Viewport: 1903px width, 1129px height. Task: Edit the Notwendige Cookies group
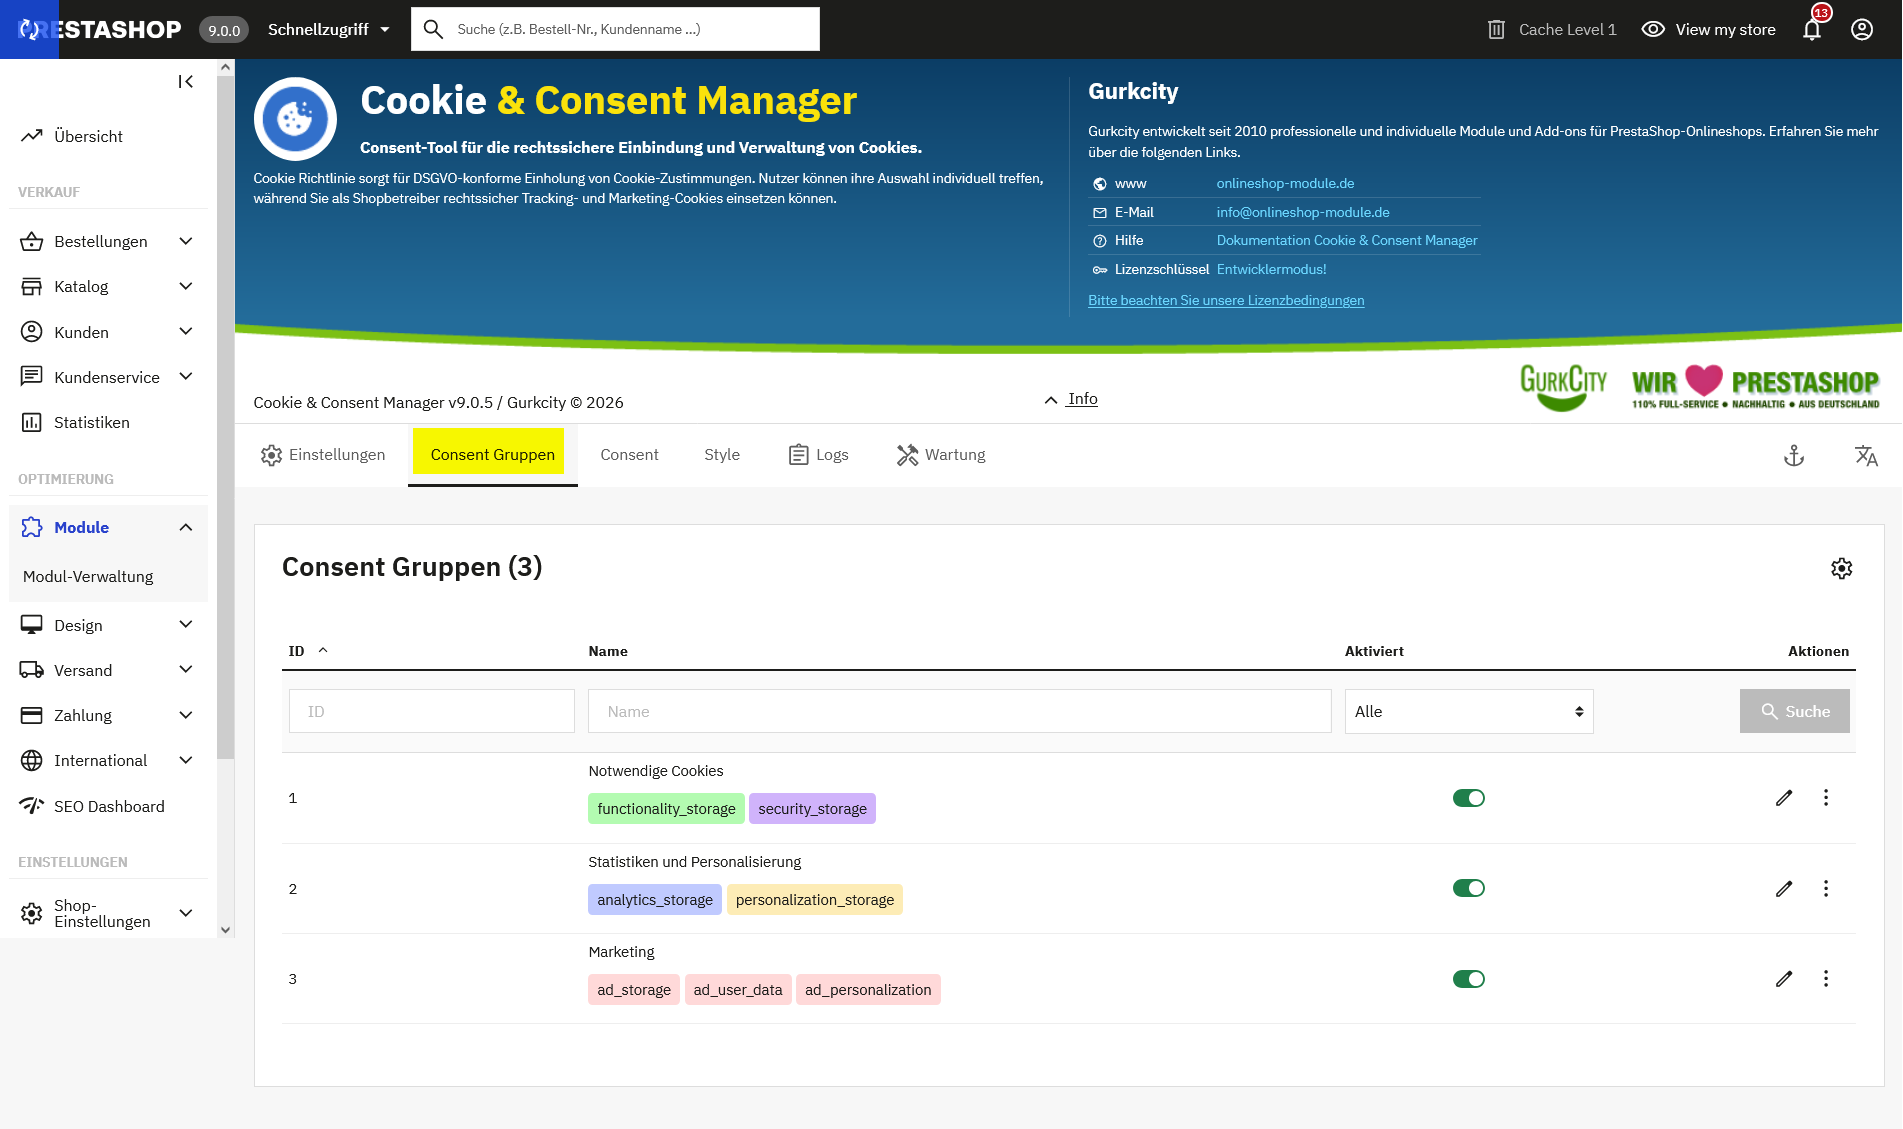1783,798
